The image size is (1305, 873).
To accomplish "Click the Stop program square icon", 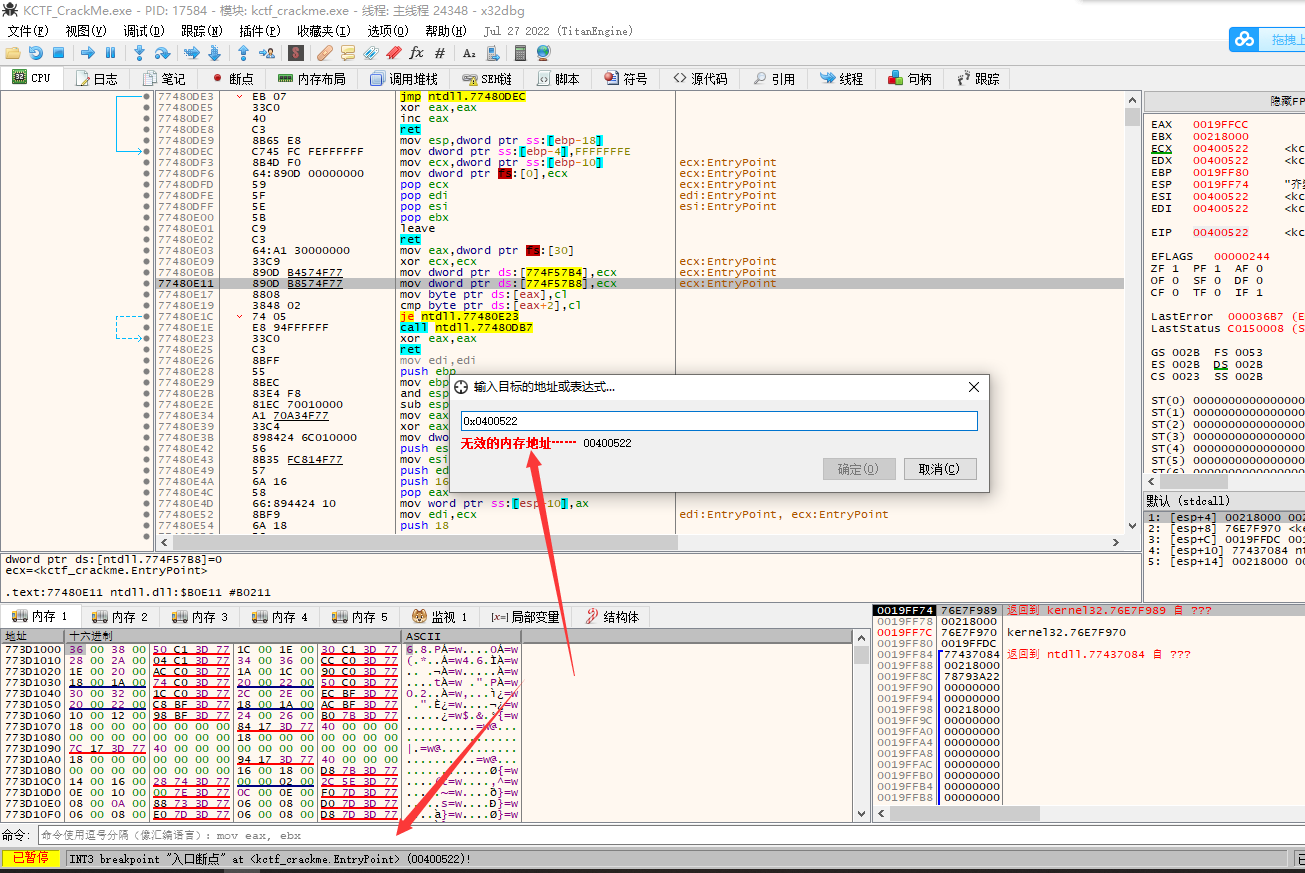I will coord(58,52).
